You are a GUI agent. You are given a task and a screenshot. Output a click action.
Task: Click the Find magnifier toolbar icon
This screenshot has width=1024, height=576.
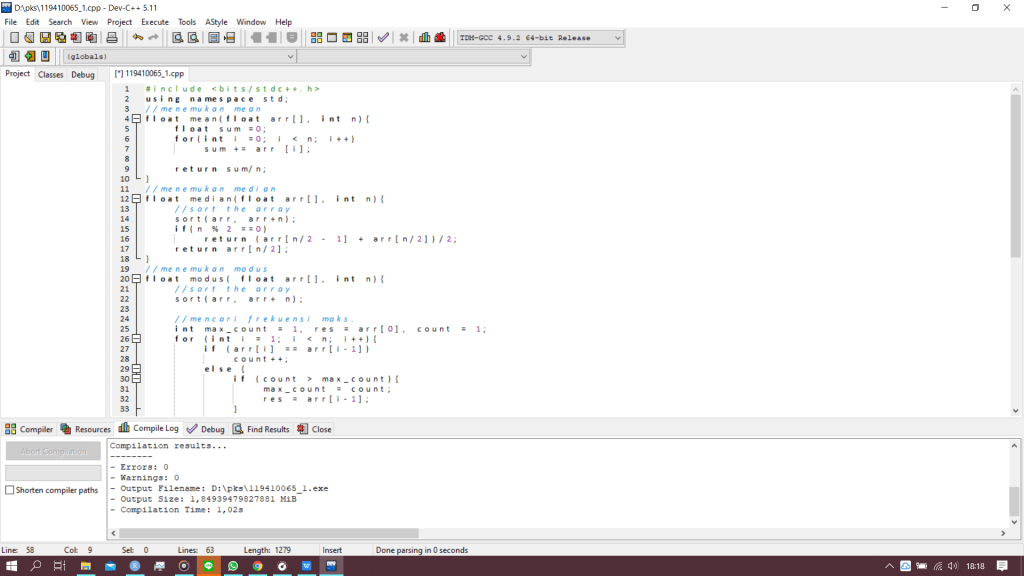[x=177, y=38]
